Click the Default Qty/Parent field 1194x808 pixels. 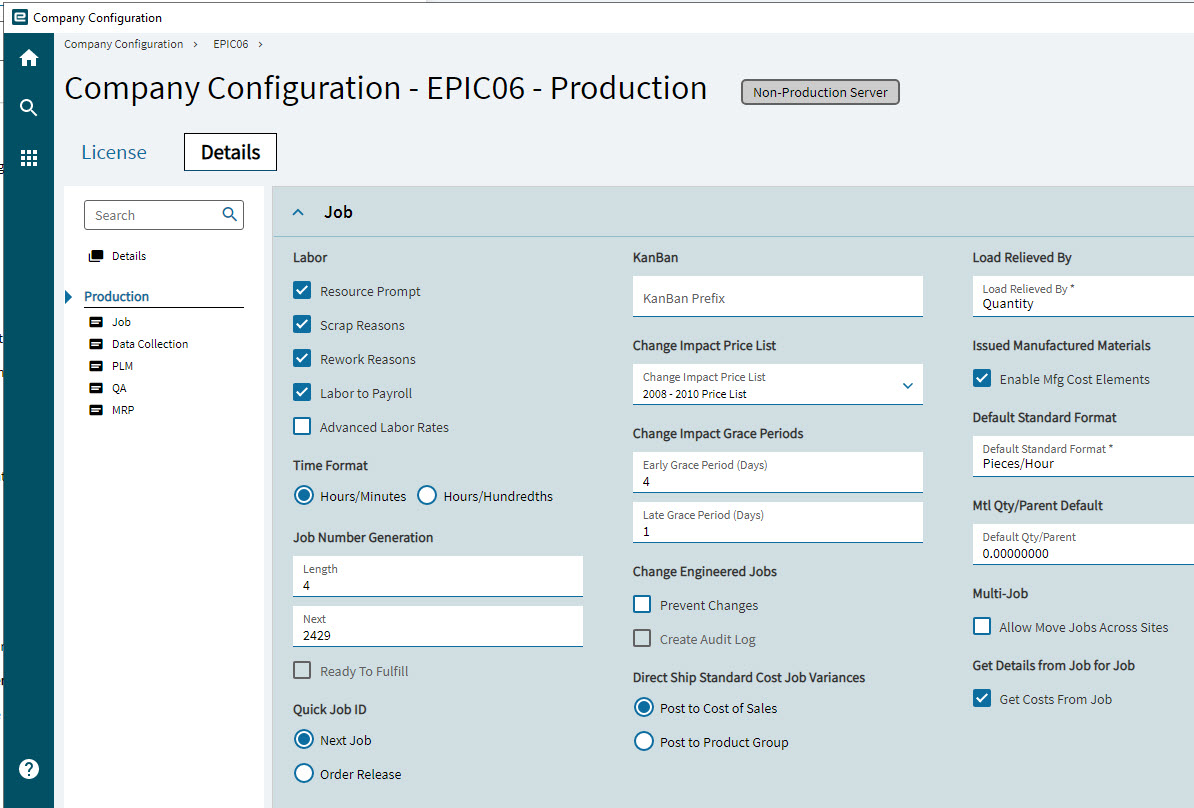[1083, 545]
